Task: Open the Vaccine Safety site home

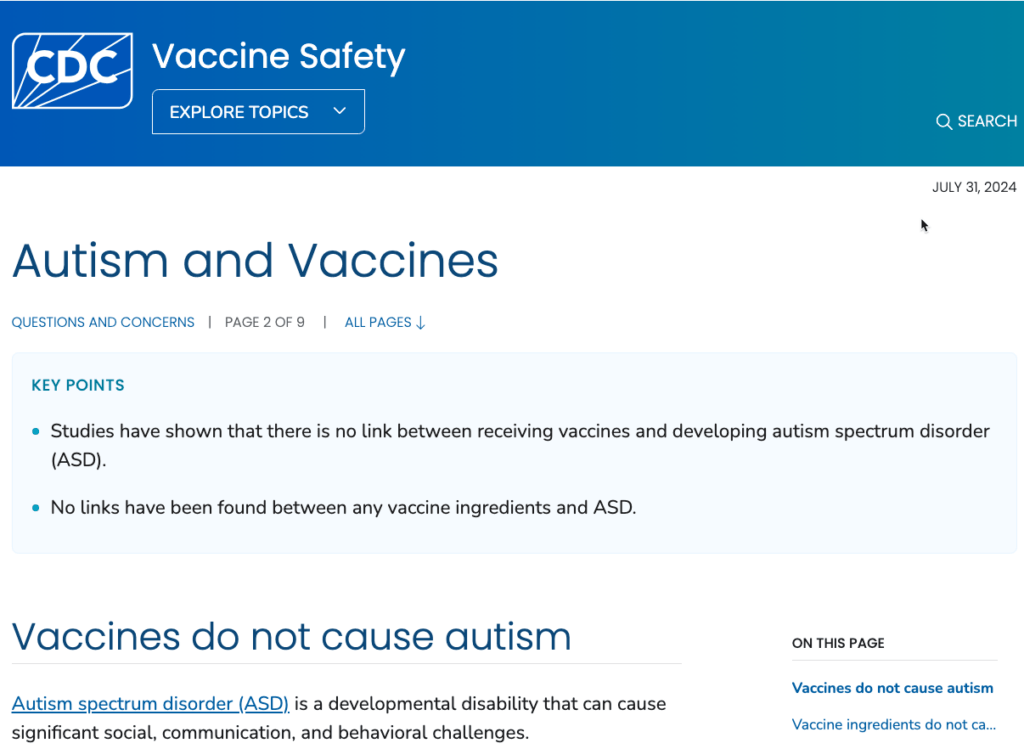Action: tap(278, 57)
